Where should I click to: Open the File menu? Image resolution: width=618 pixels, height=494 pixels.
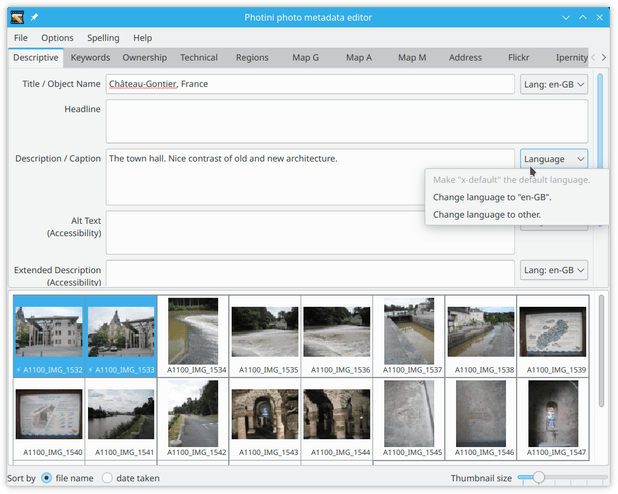pyautogui.click(x=20, y=38)
